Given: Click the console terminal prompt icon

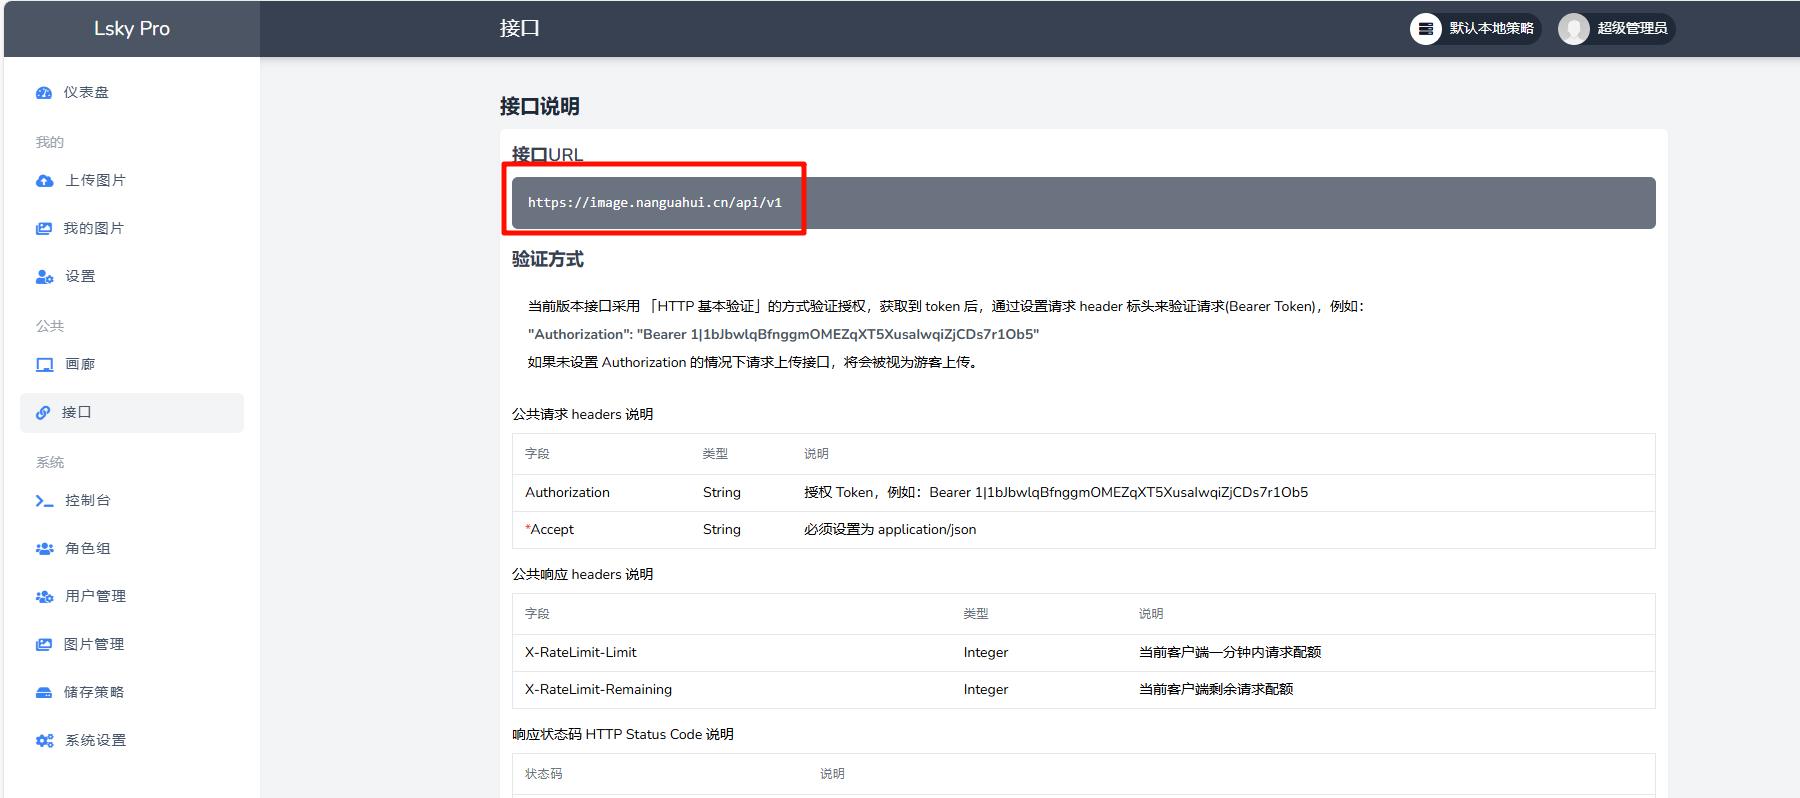Looking at the screenshot, I should pyautogui.click(x=45, y=501).
